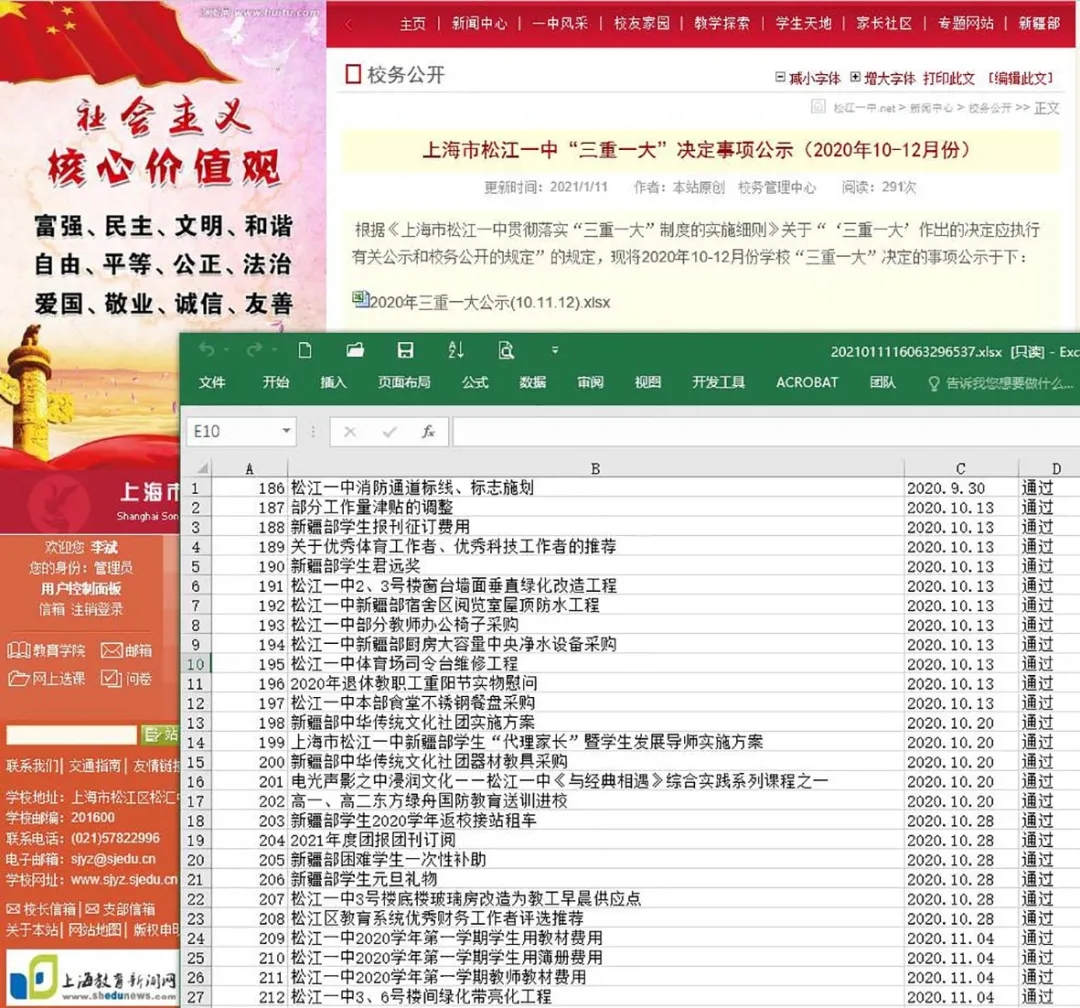Click the Name Box showing E10
This screenshot has height=1008, width=1080.
(x=233, y=431)
